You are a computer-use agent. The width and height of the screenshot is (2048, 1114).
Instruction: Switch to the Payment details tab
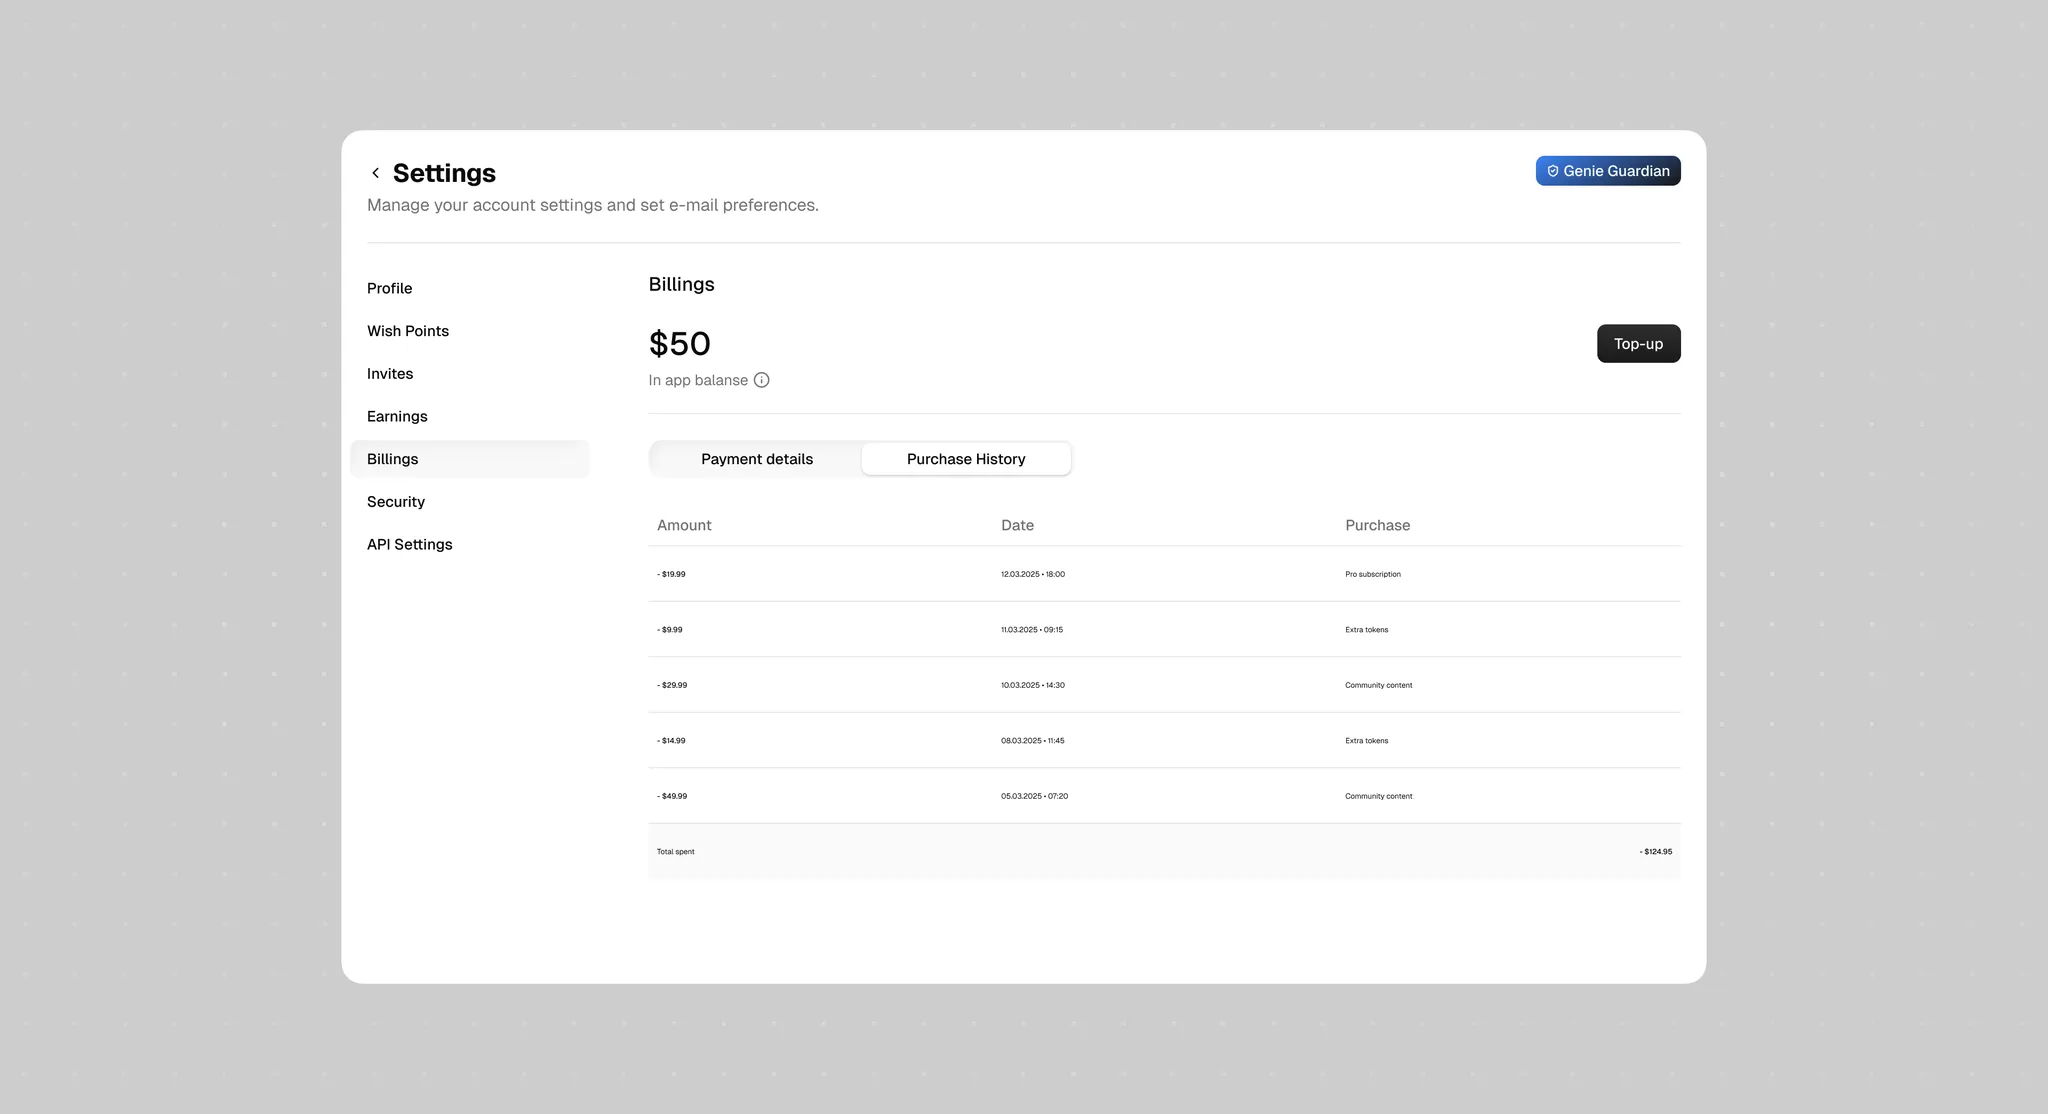(757, 459)
